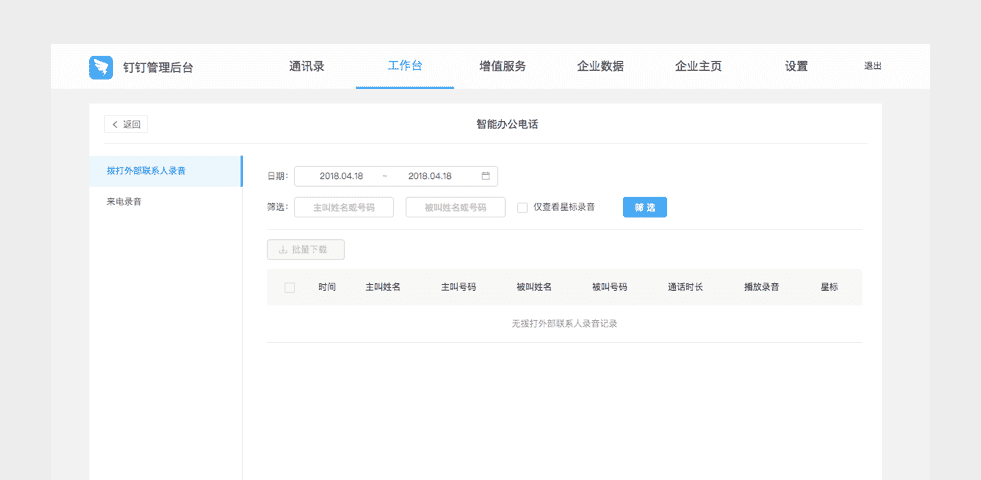The width and height of the screenshot is (981, 480).
Task: Open the 企业主页 tab
Action: [x=698, y=67]
